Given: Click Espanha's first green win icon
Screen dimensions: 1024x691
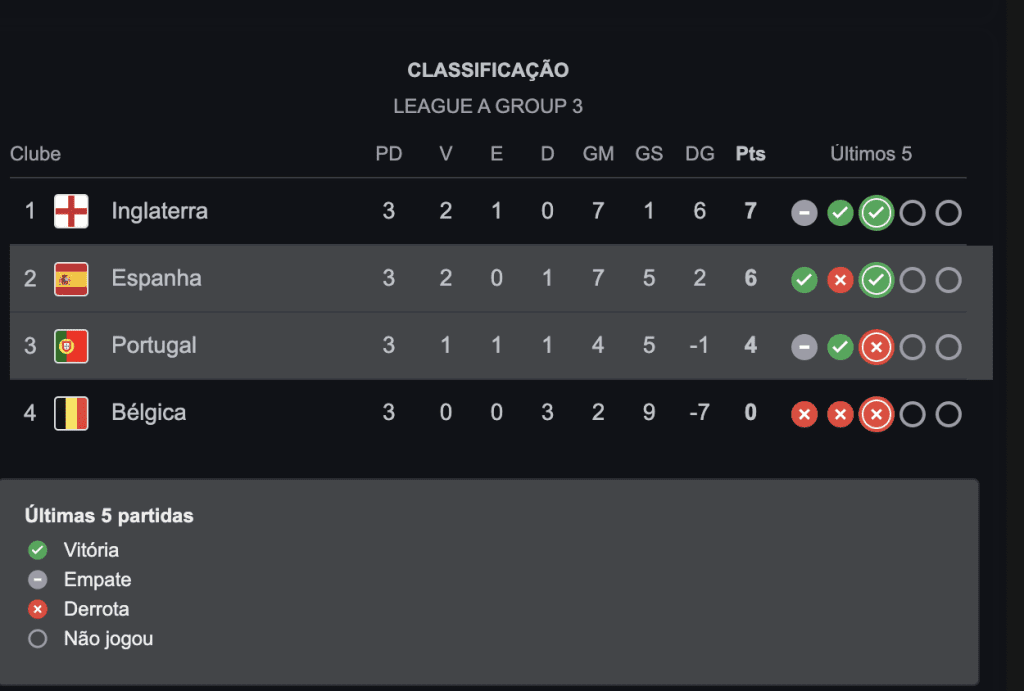Looking at the screenshot, I should pos(804,280).
